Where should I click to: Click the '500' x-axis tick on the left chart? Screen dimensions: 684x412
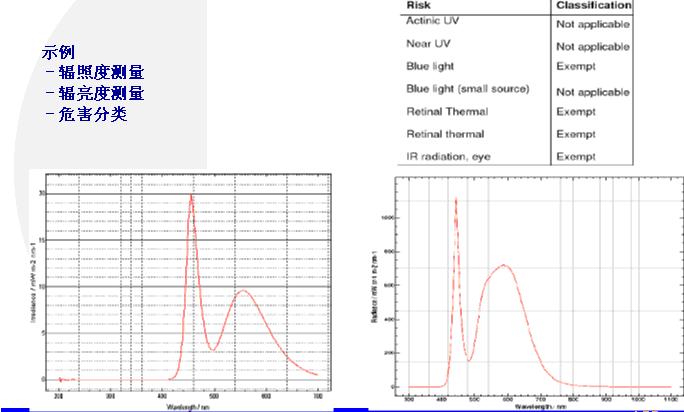[x=214, y=396]
